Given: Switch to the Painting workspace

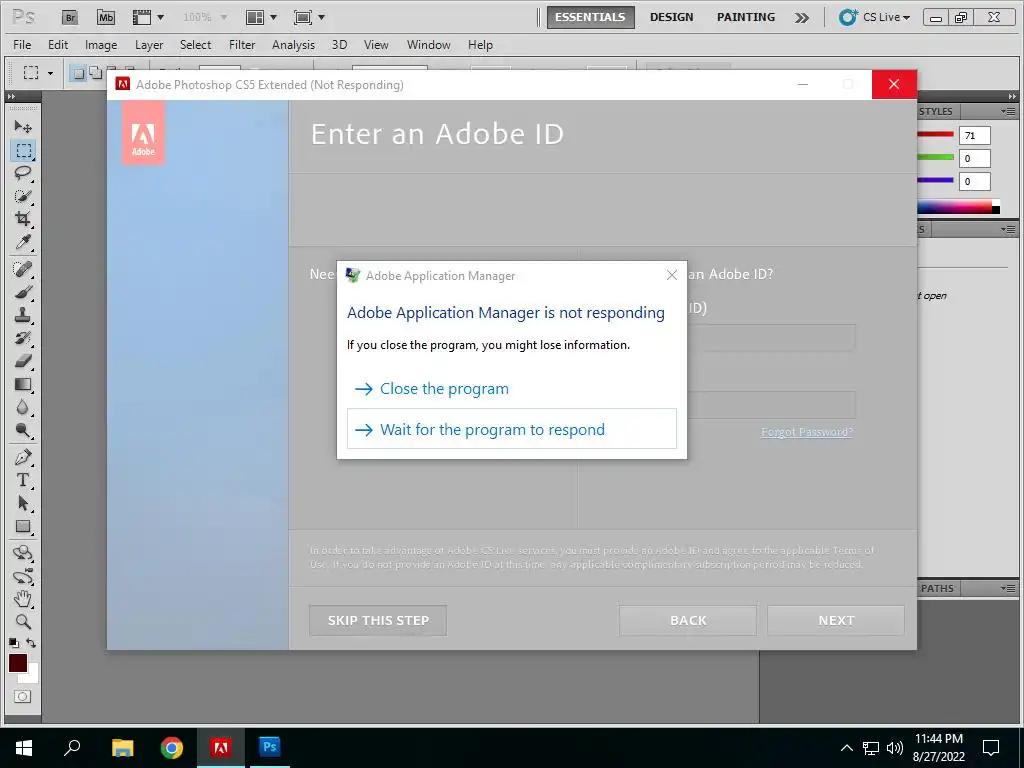Looking at the screenshot, I should (x=746, y=18).
